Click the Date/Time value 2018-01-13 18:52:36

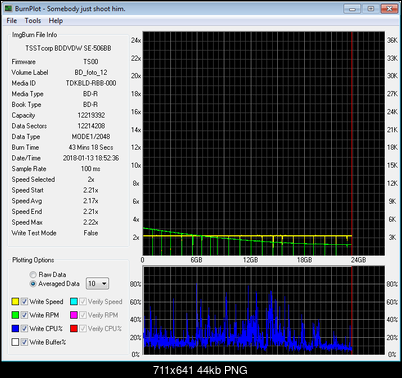pos(91,158)
